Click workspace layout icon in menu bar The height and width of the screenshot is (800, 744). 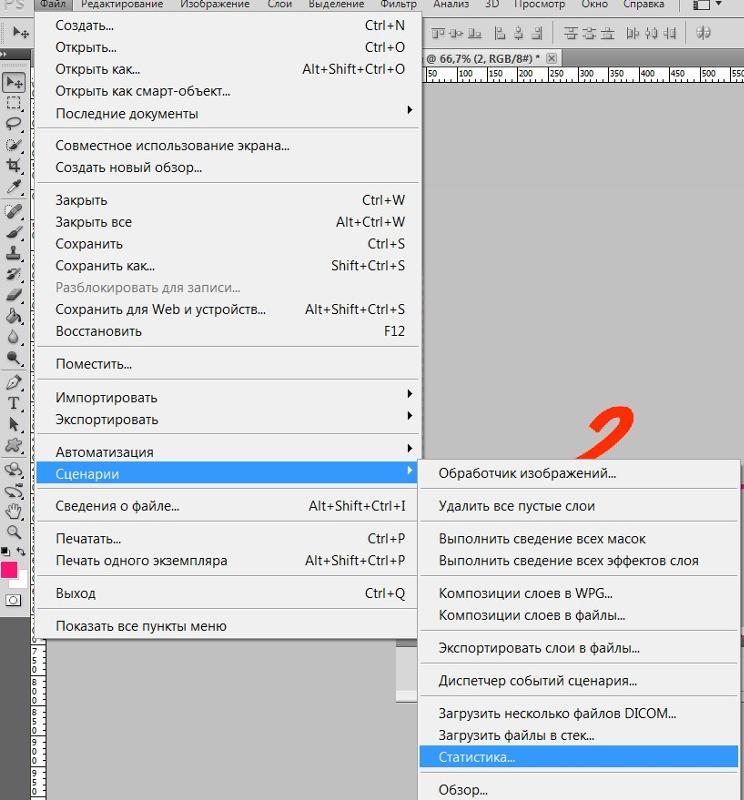[x=701, y=5]
